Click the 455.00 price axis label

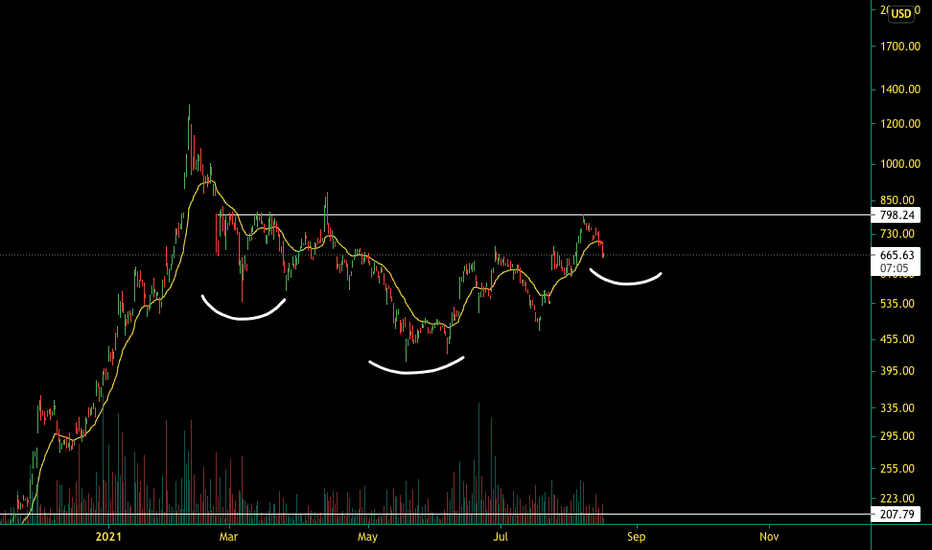pyautogui.click(x=897, y=340)
